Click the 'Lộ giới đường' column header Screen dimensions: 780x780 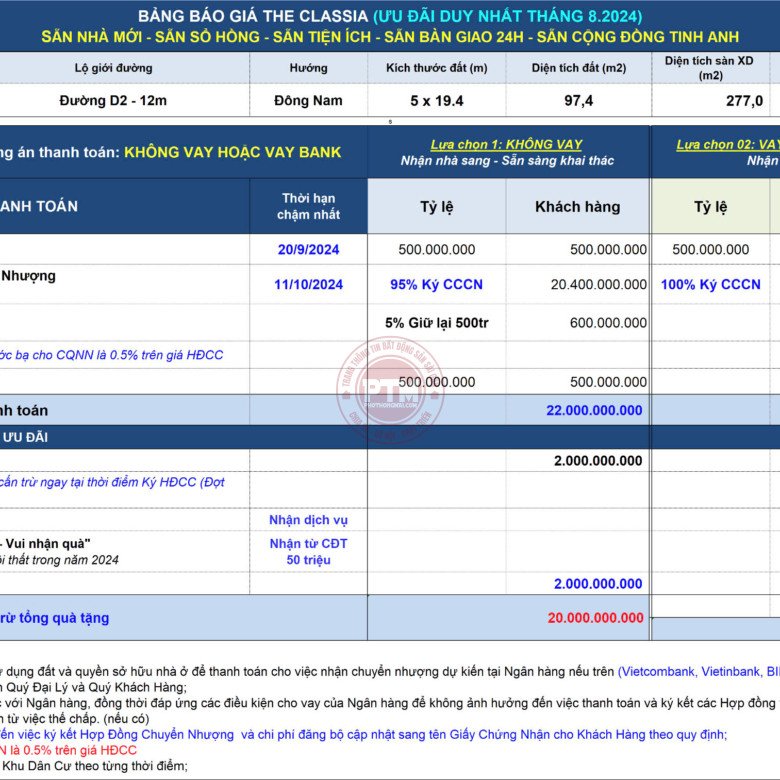[113, 68]
